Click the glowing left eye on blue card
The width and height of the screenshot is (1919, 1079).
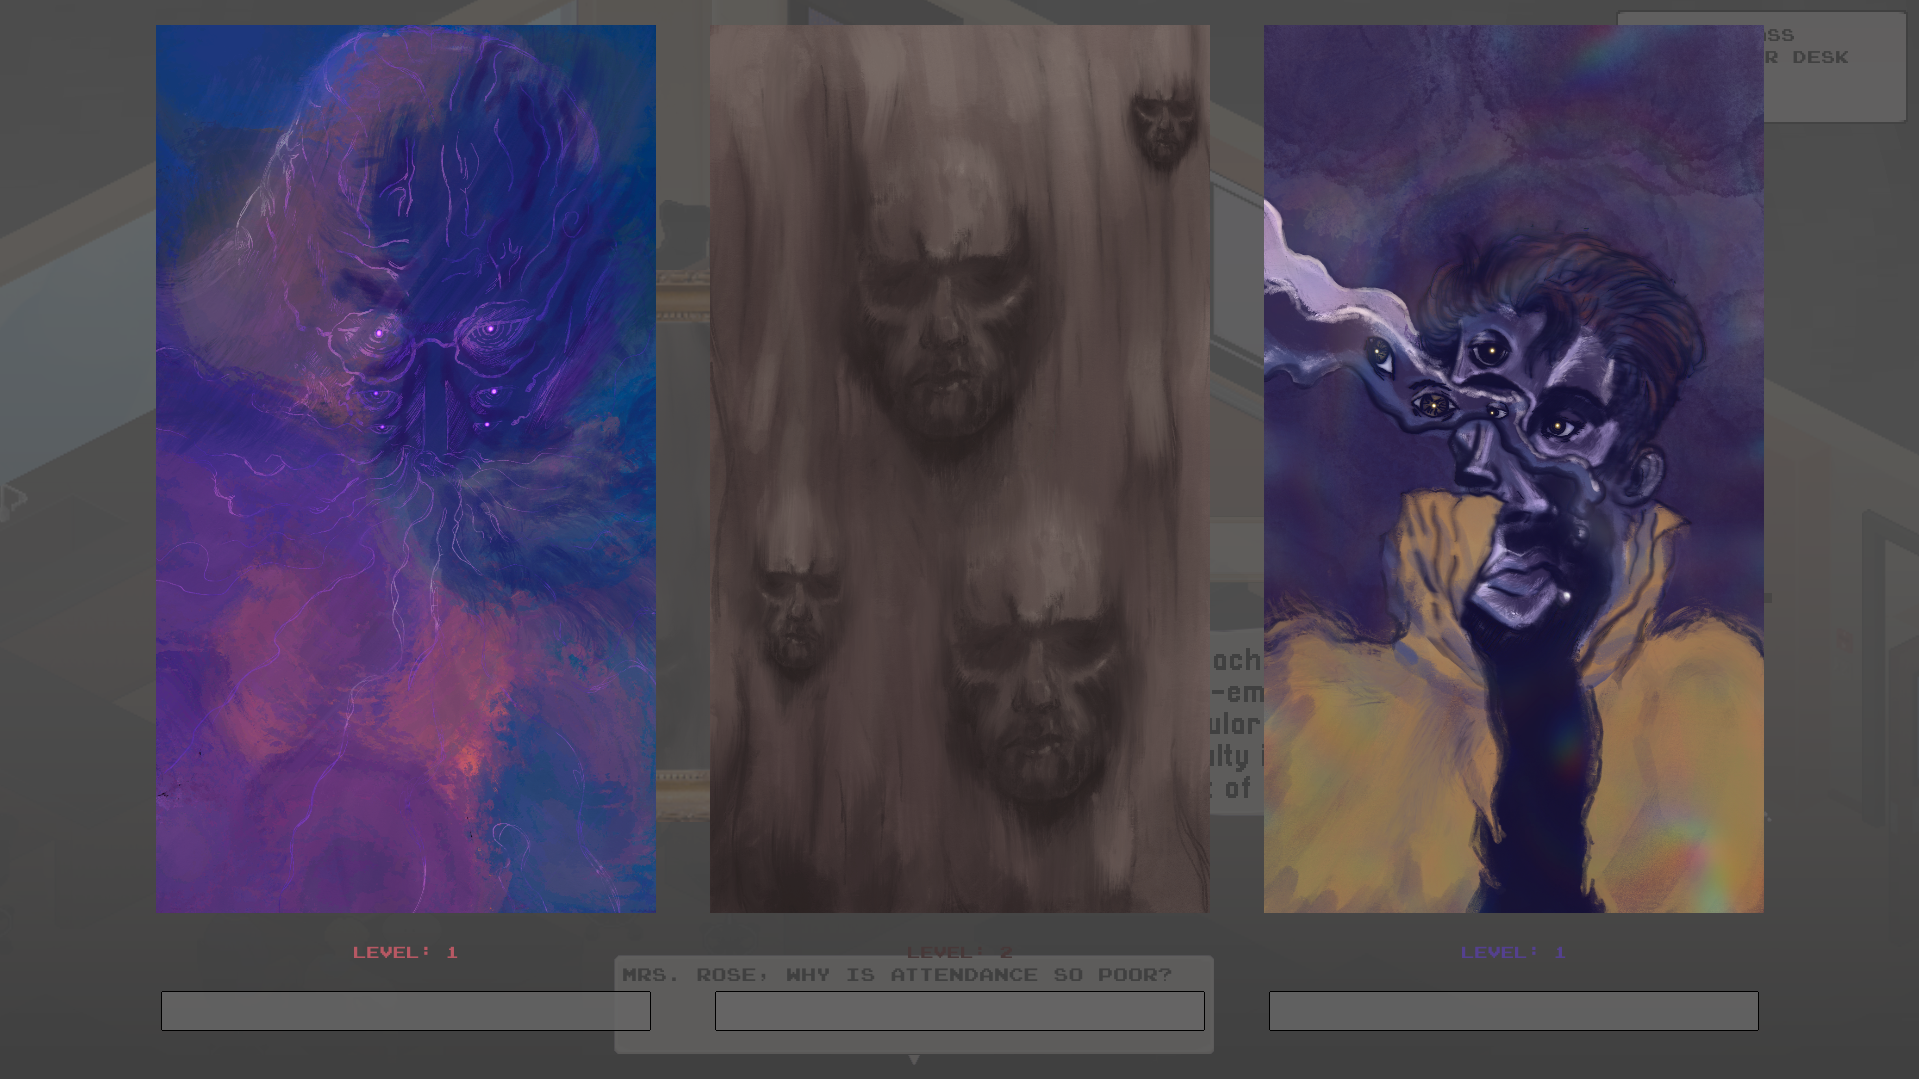(x=379, y=333)
